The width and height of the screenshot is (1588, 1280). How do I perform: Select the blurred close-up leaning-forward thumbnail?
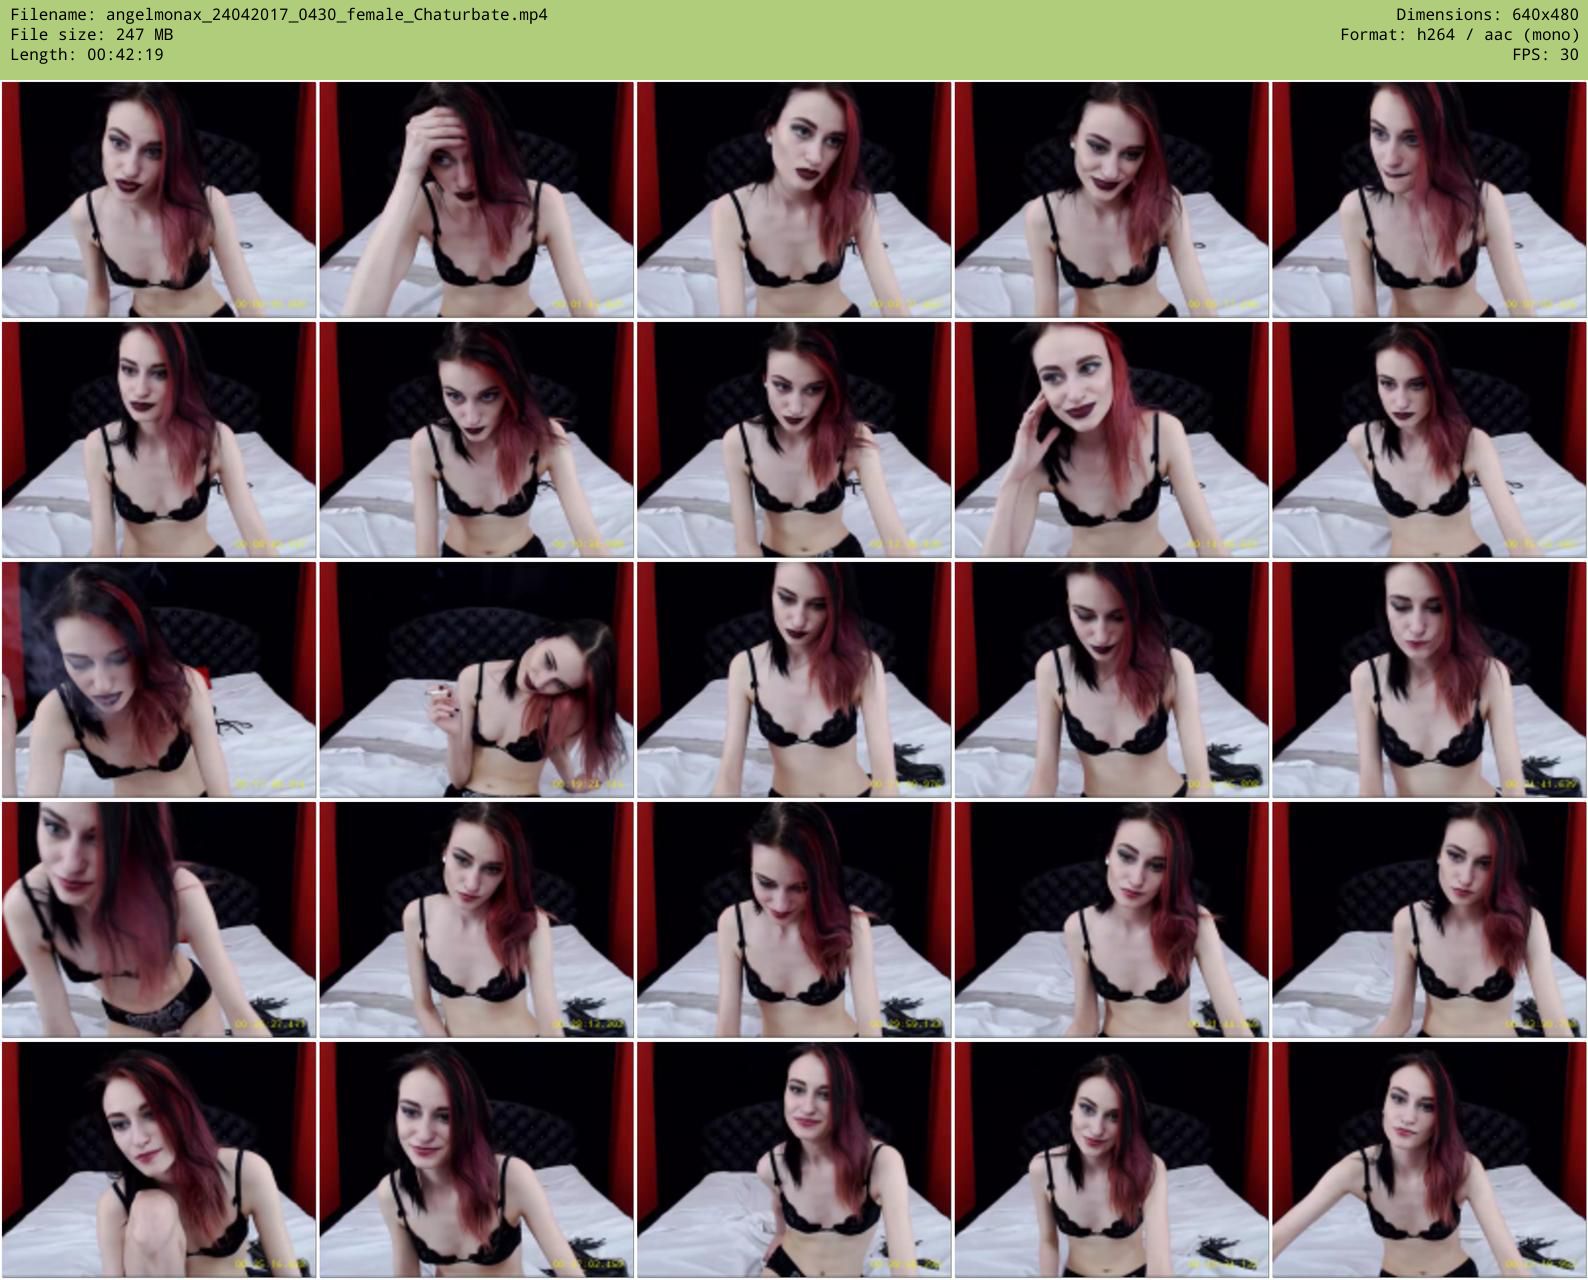pyautogui.click(x=159, y=920)
